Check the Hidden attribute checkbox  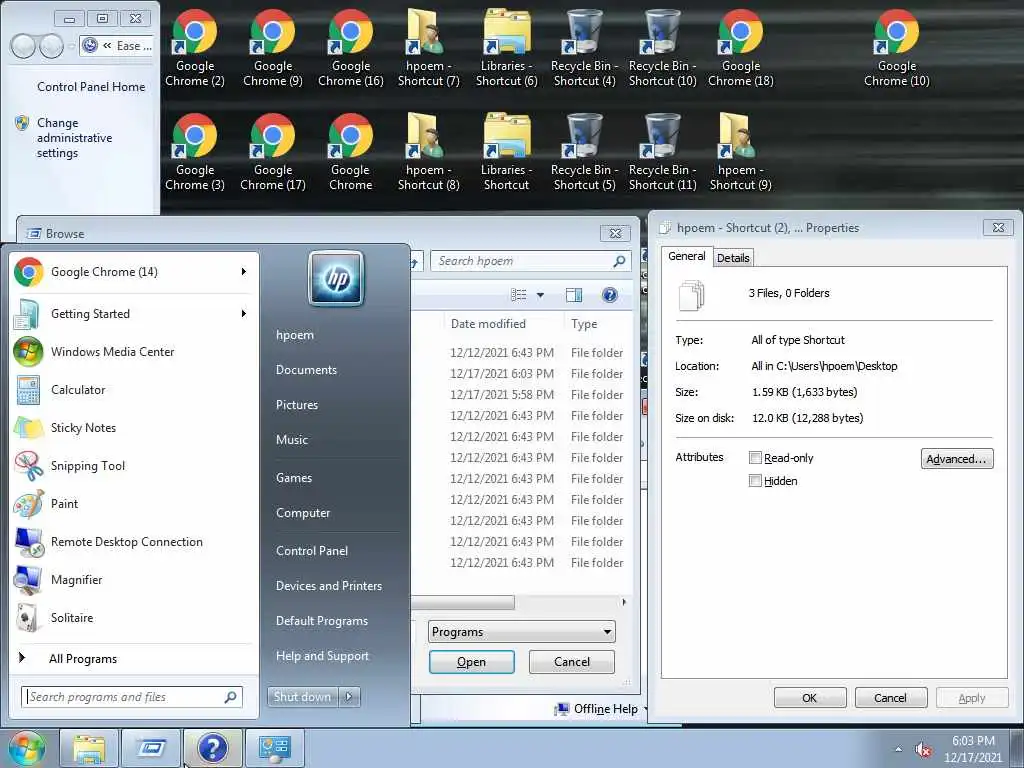tap(755, 481)
